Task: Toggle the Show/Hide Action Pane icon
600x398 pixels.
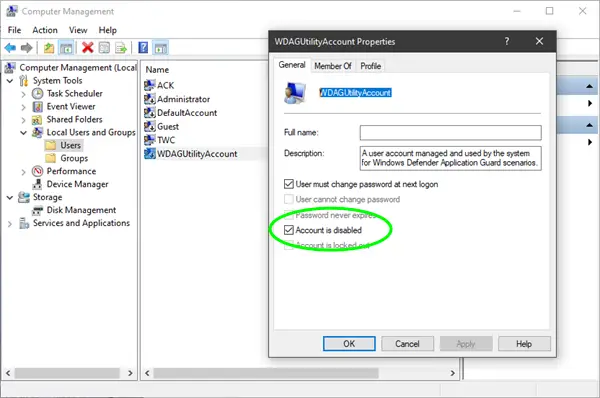Action: point(161,48)
